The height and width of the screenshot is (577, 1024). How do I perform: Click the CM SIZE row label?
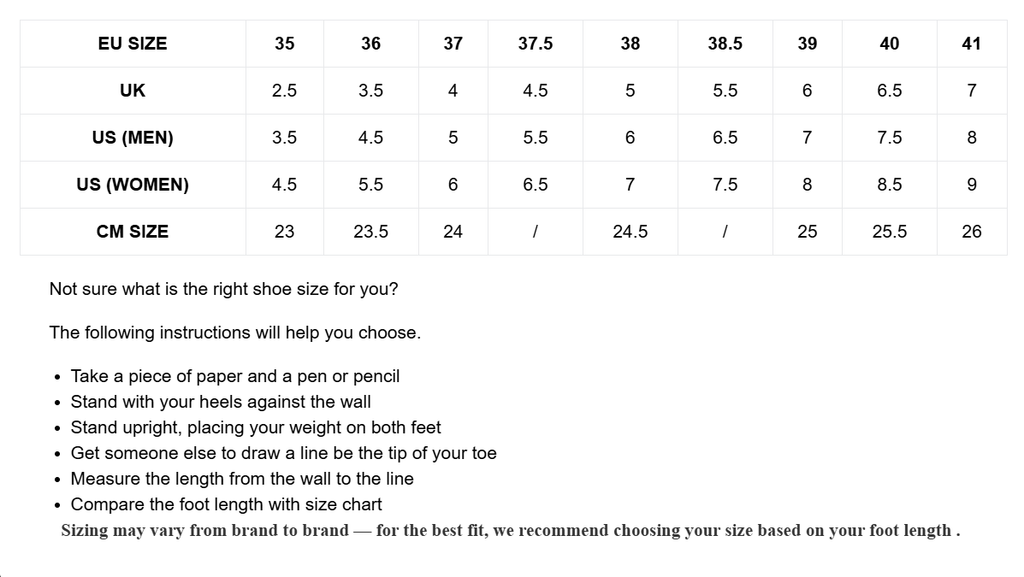(133, 231)
